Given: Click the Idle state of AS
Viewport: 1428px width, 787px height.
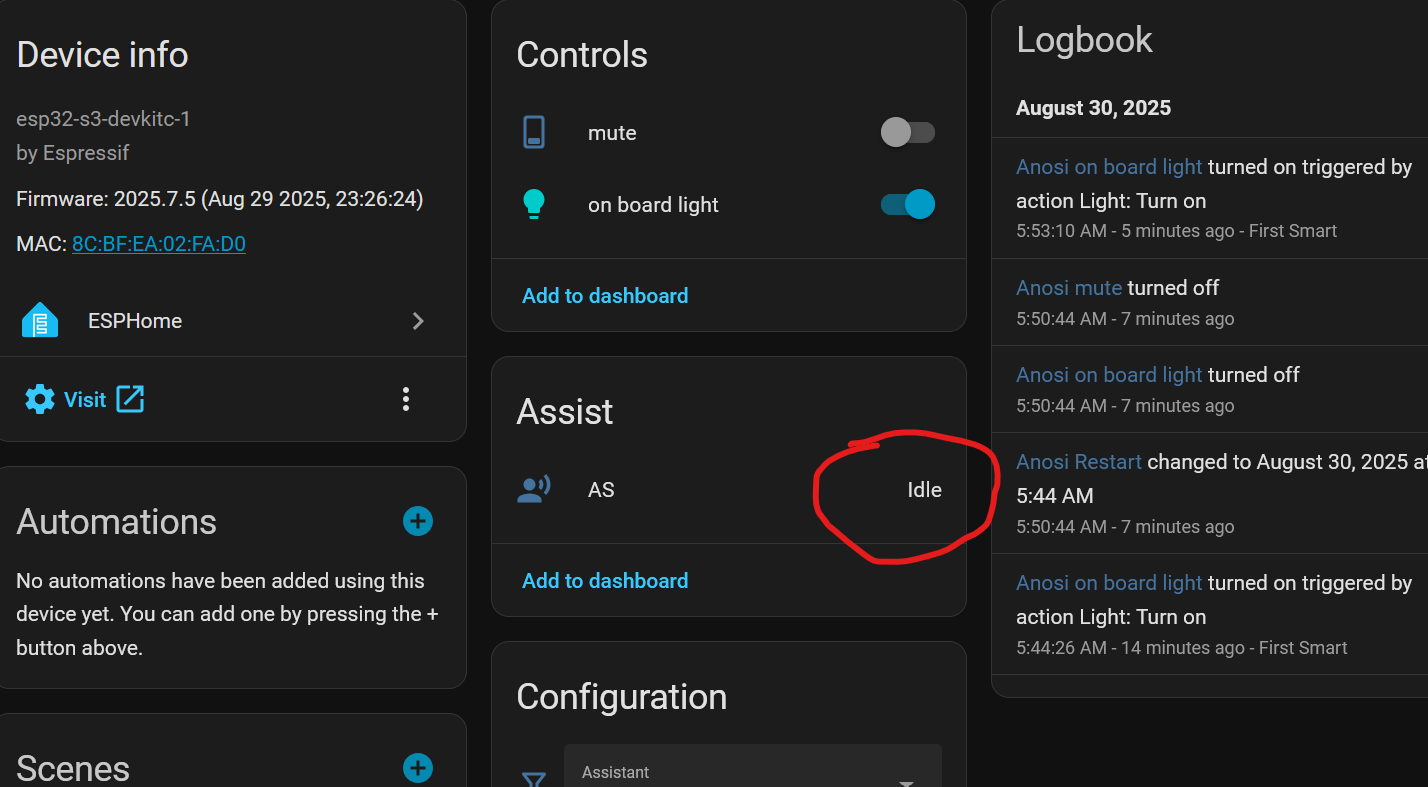Looking at the screenshot, I should pyautogui.click(x=924, y=490).
